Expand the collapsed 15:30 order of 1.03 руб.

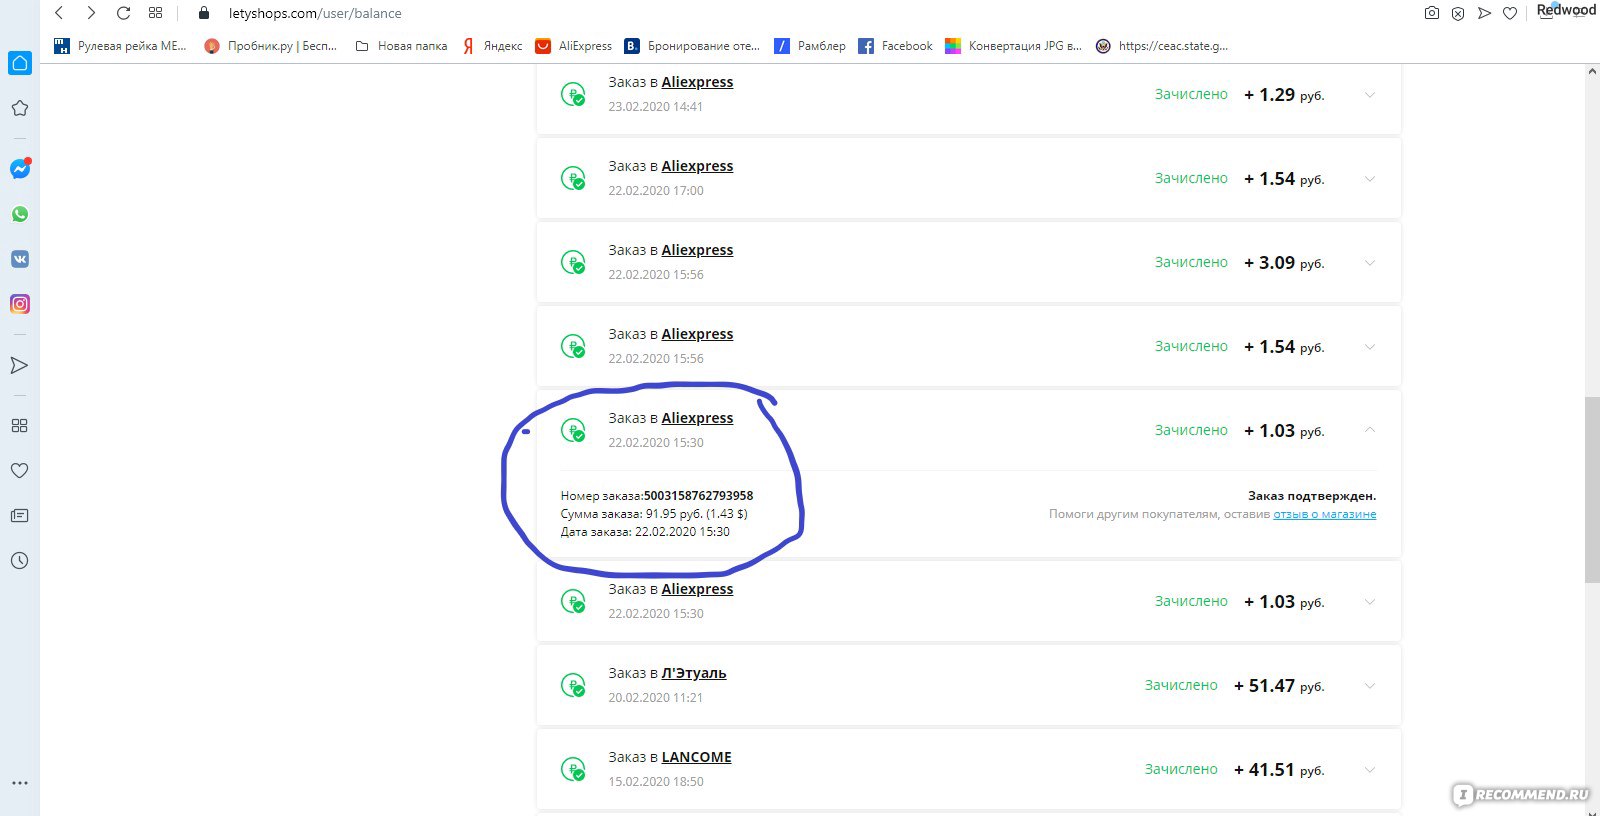(1370, 602)
